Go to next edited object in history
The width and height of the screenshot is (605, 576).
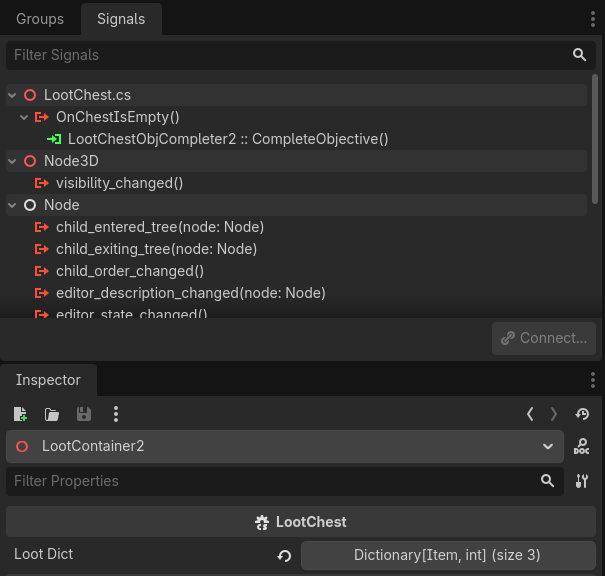[x=554, y=414]
